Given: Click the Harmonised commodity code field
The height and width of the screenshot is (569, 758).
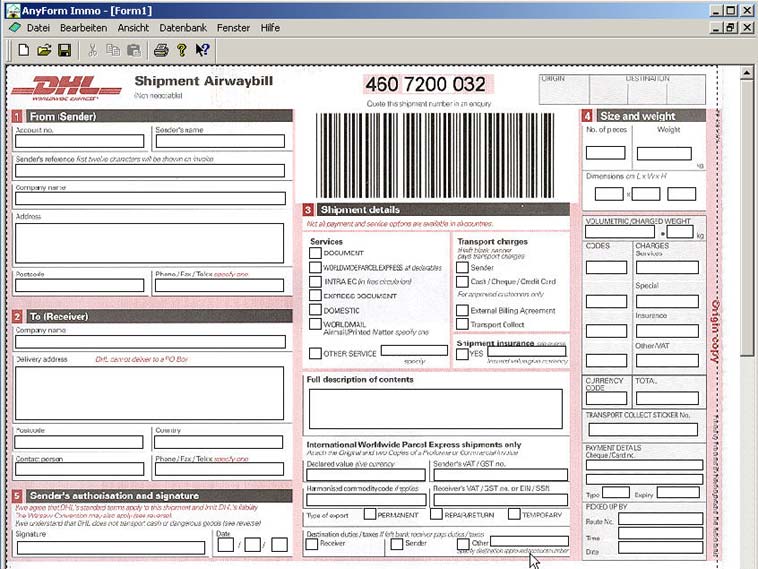Looking at the screenshot, I should [x=366, y=500].
